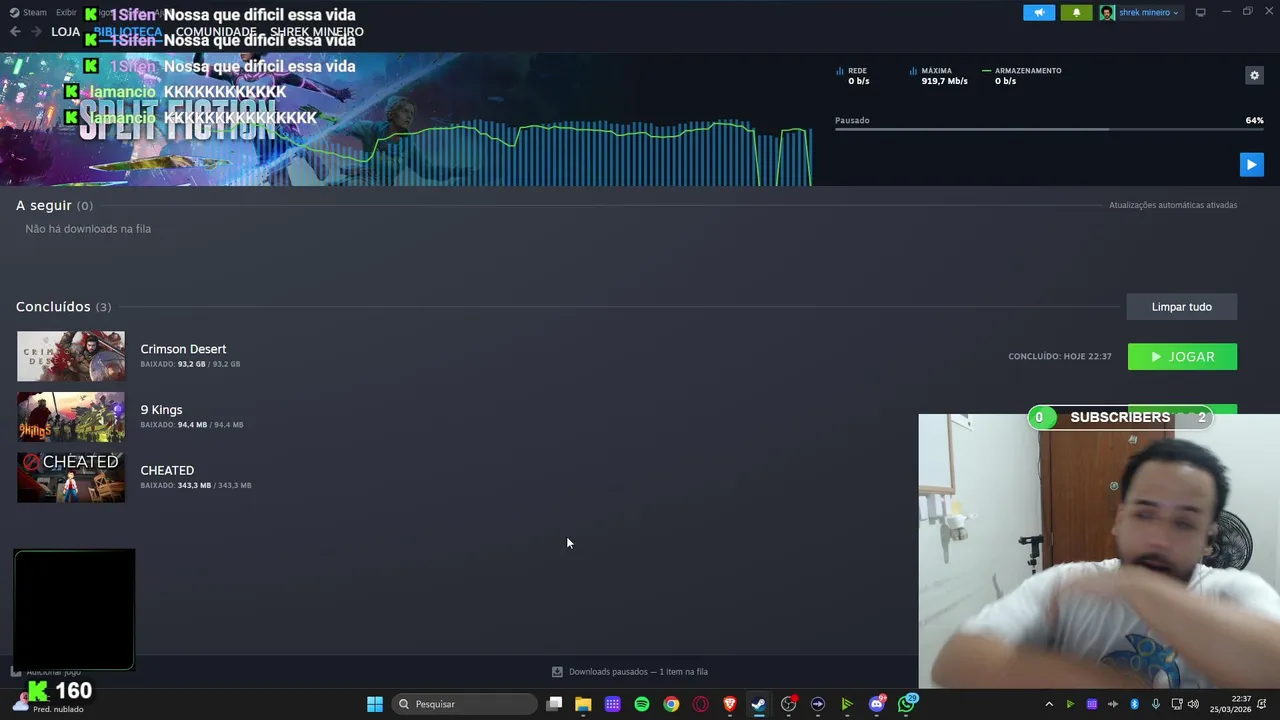Viewport: 1280px width, 720px height.
Task: Show hidden system tray icons
Action: point(1049,704)
